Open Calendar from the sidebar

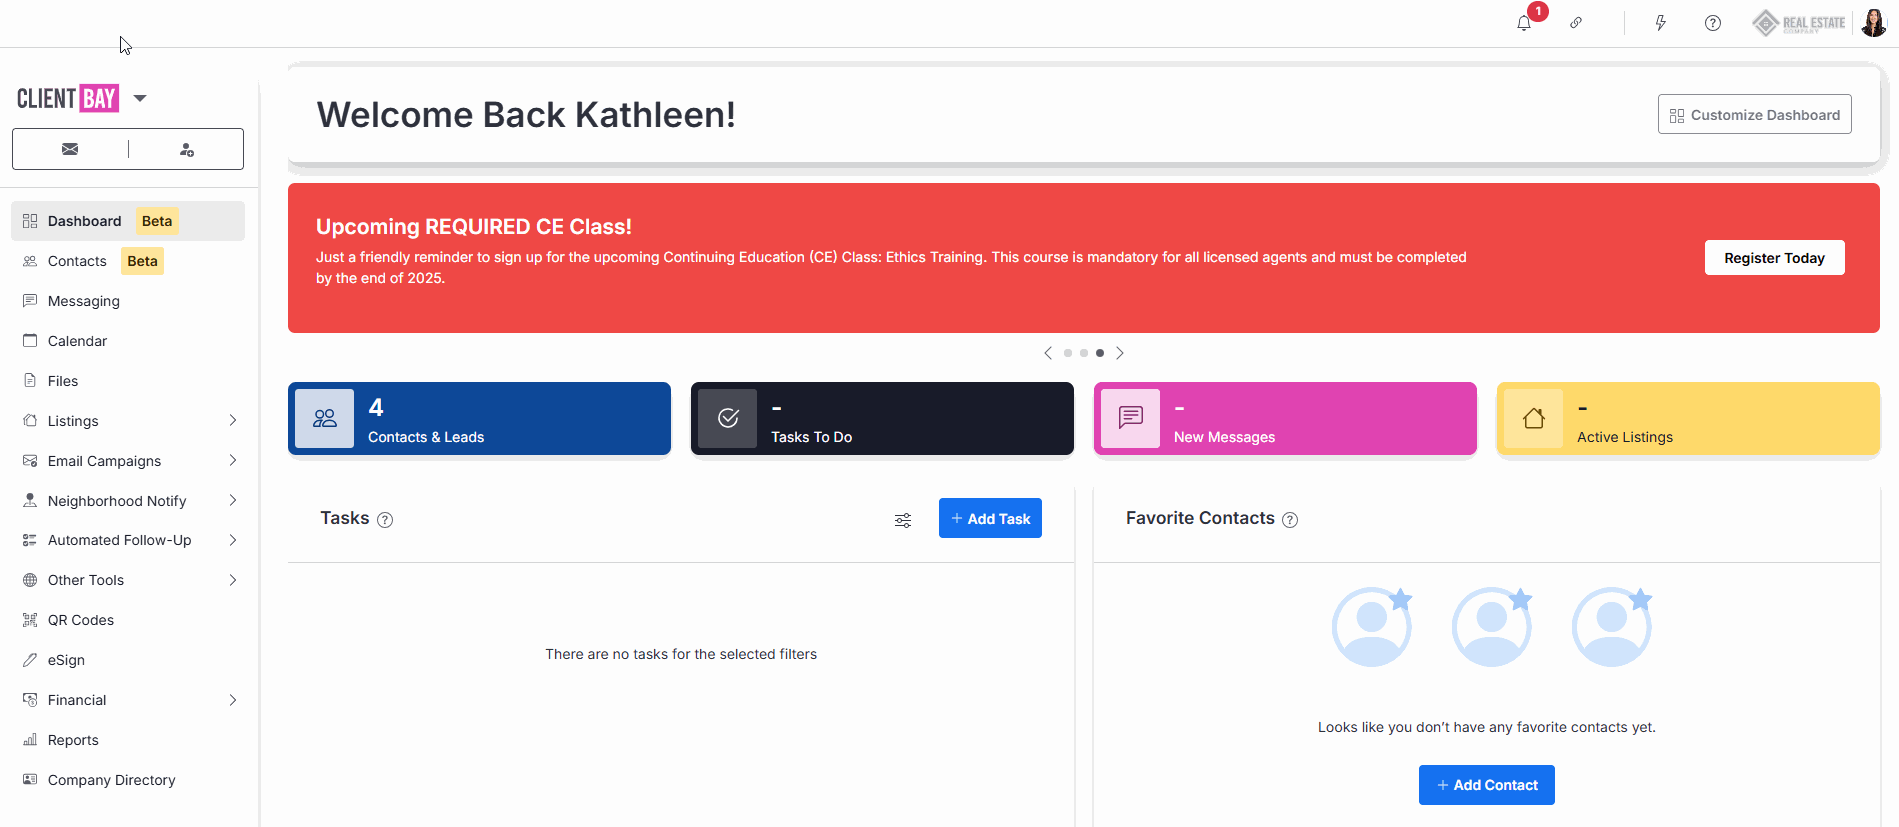pos(77,341)
